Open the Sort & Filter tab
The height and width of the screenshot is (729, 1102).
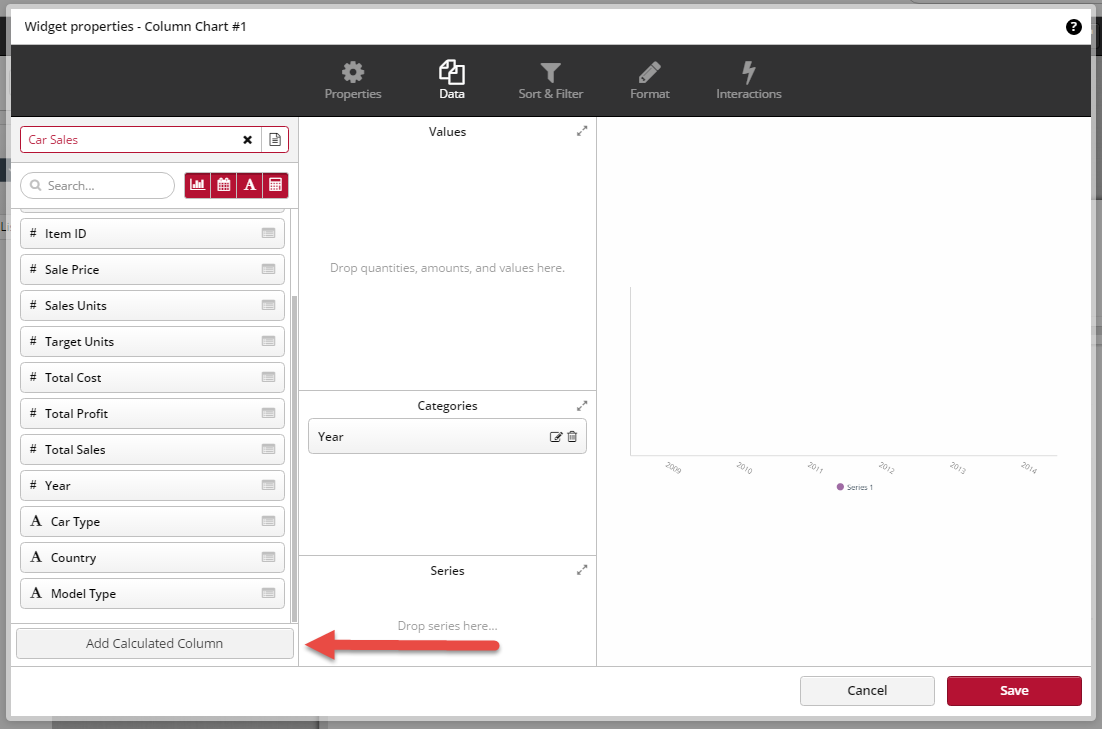[x=550, y=81]
